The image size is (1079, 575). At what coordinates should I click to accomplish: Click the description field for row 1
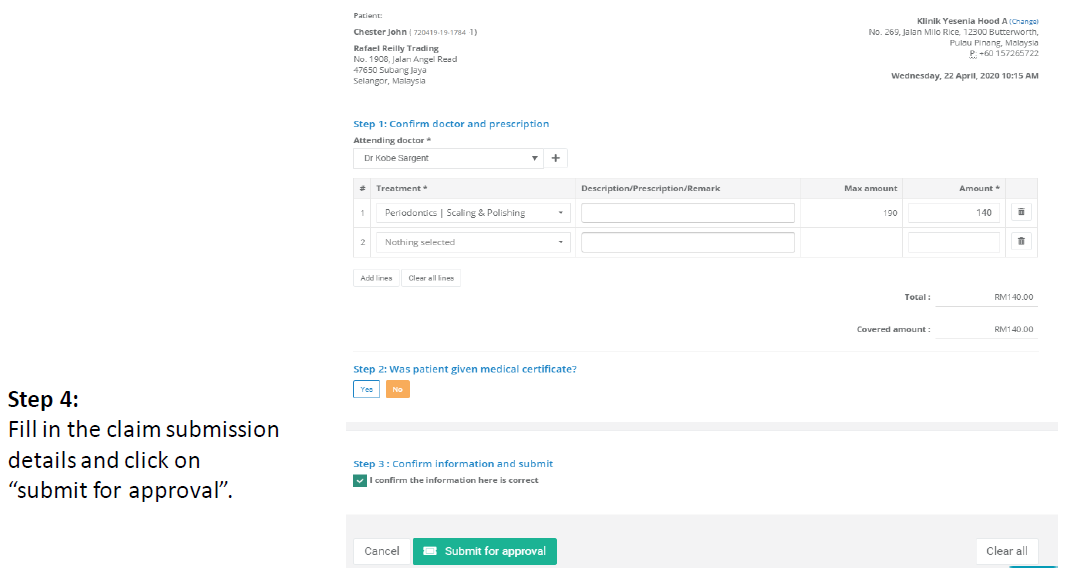(687, 213)
